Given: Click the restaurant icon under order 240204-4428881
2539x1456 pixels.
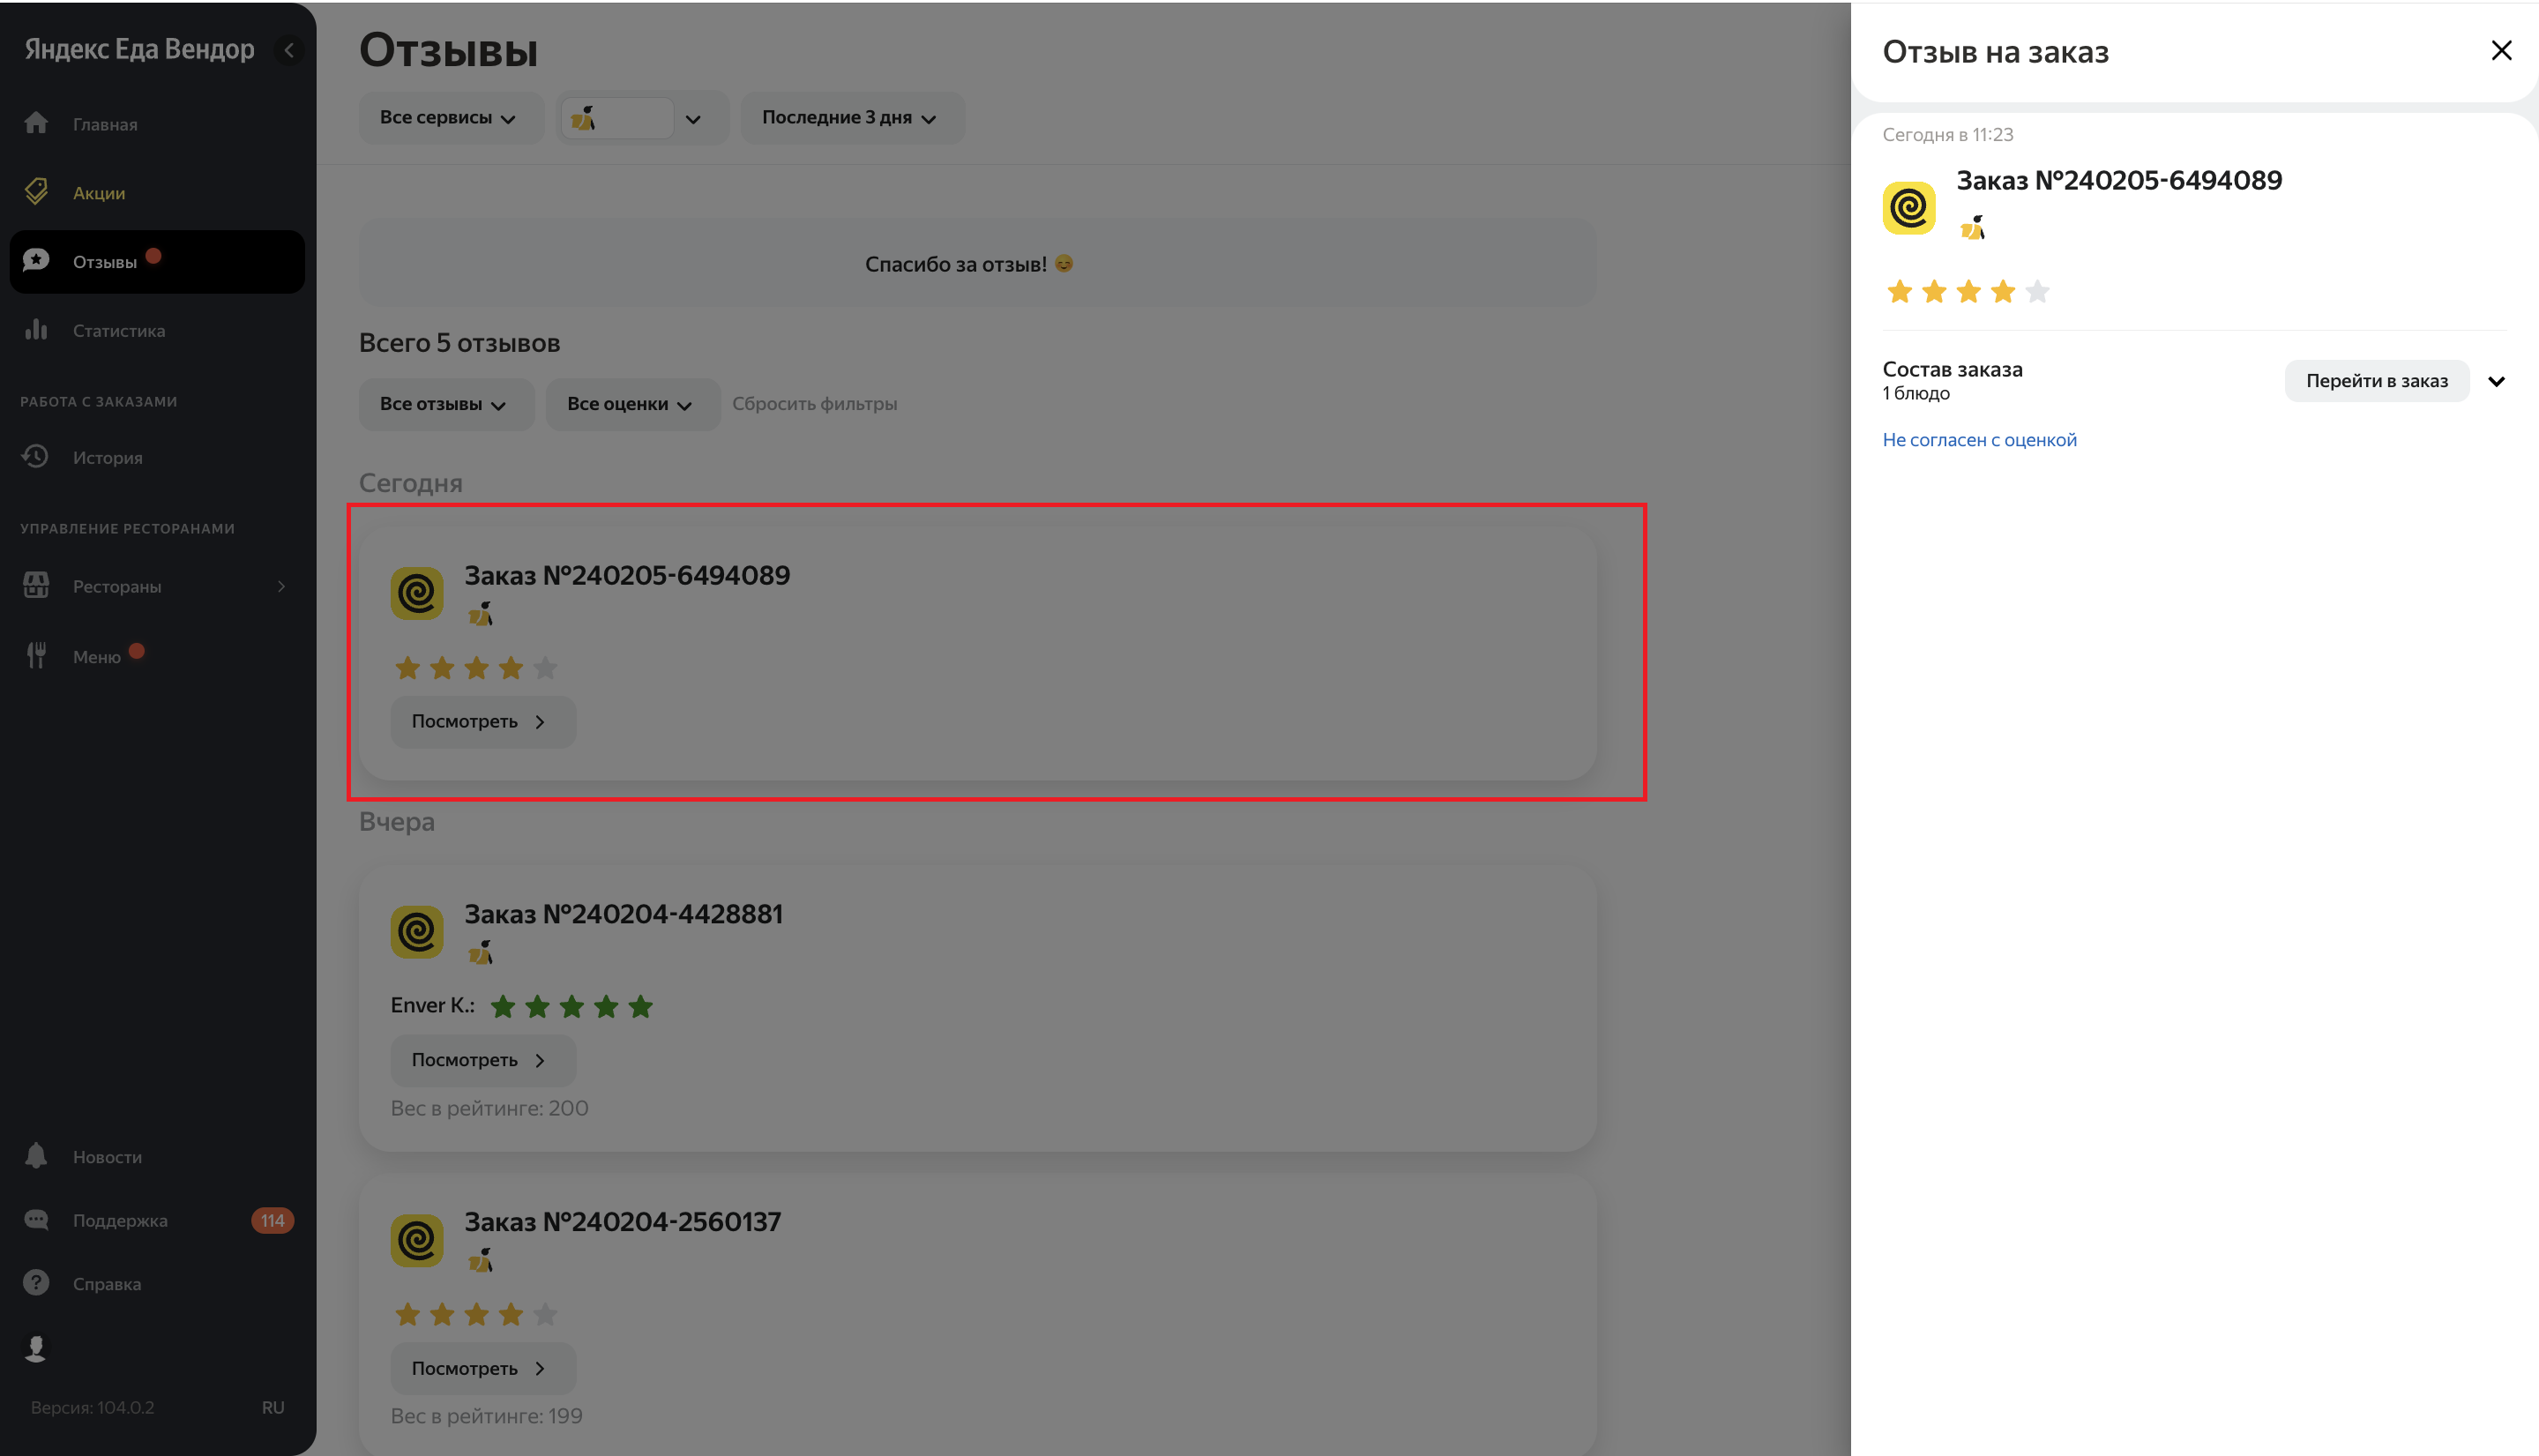Looking at the screenshot, I should click(481, 952).
